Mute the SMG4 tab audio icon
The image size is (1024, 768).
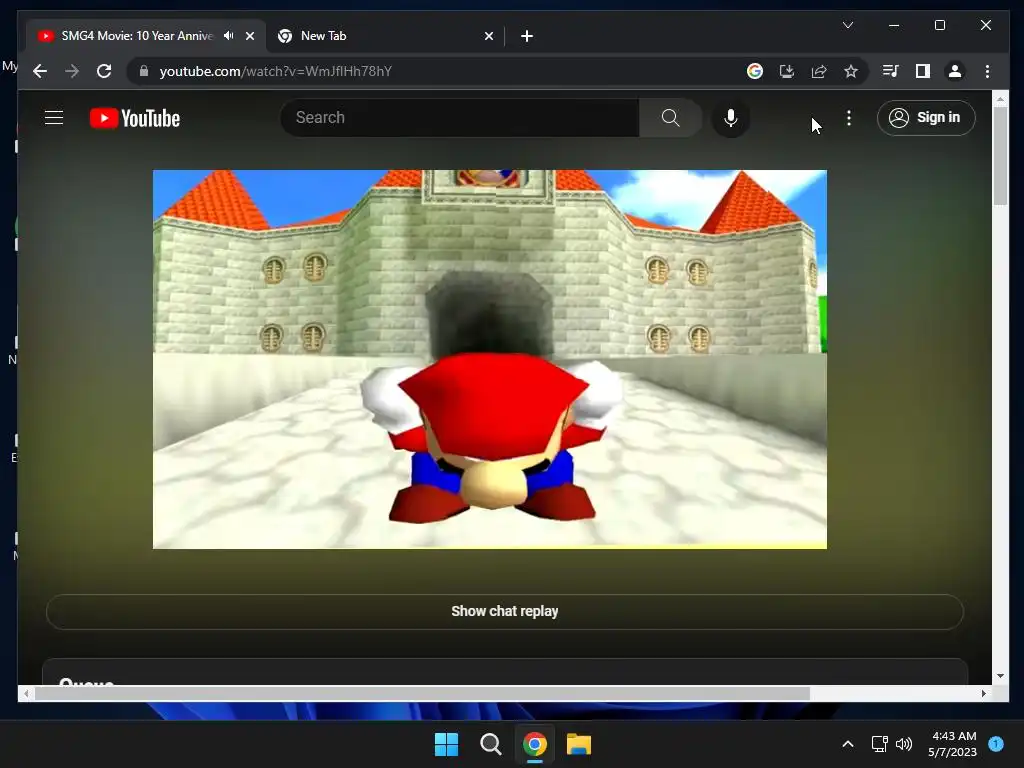[229, 36]
